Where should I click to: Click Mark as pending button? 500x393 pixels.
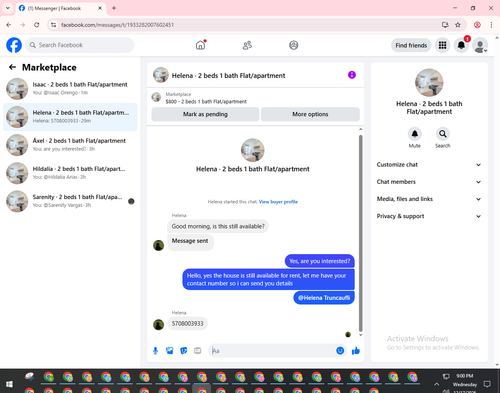[x=205, y=114]
